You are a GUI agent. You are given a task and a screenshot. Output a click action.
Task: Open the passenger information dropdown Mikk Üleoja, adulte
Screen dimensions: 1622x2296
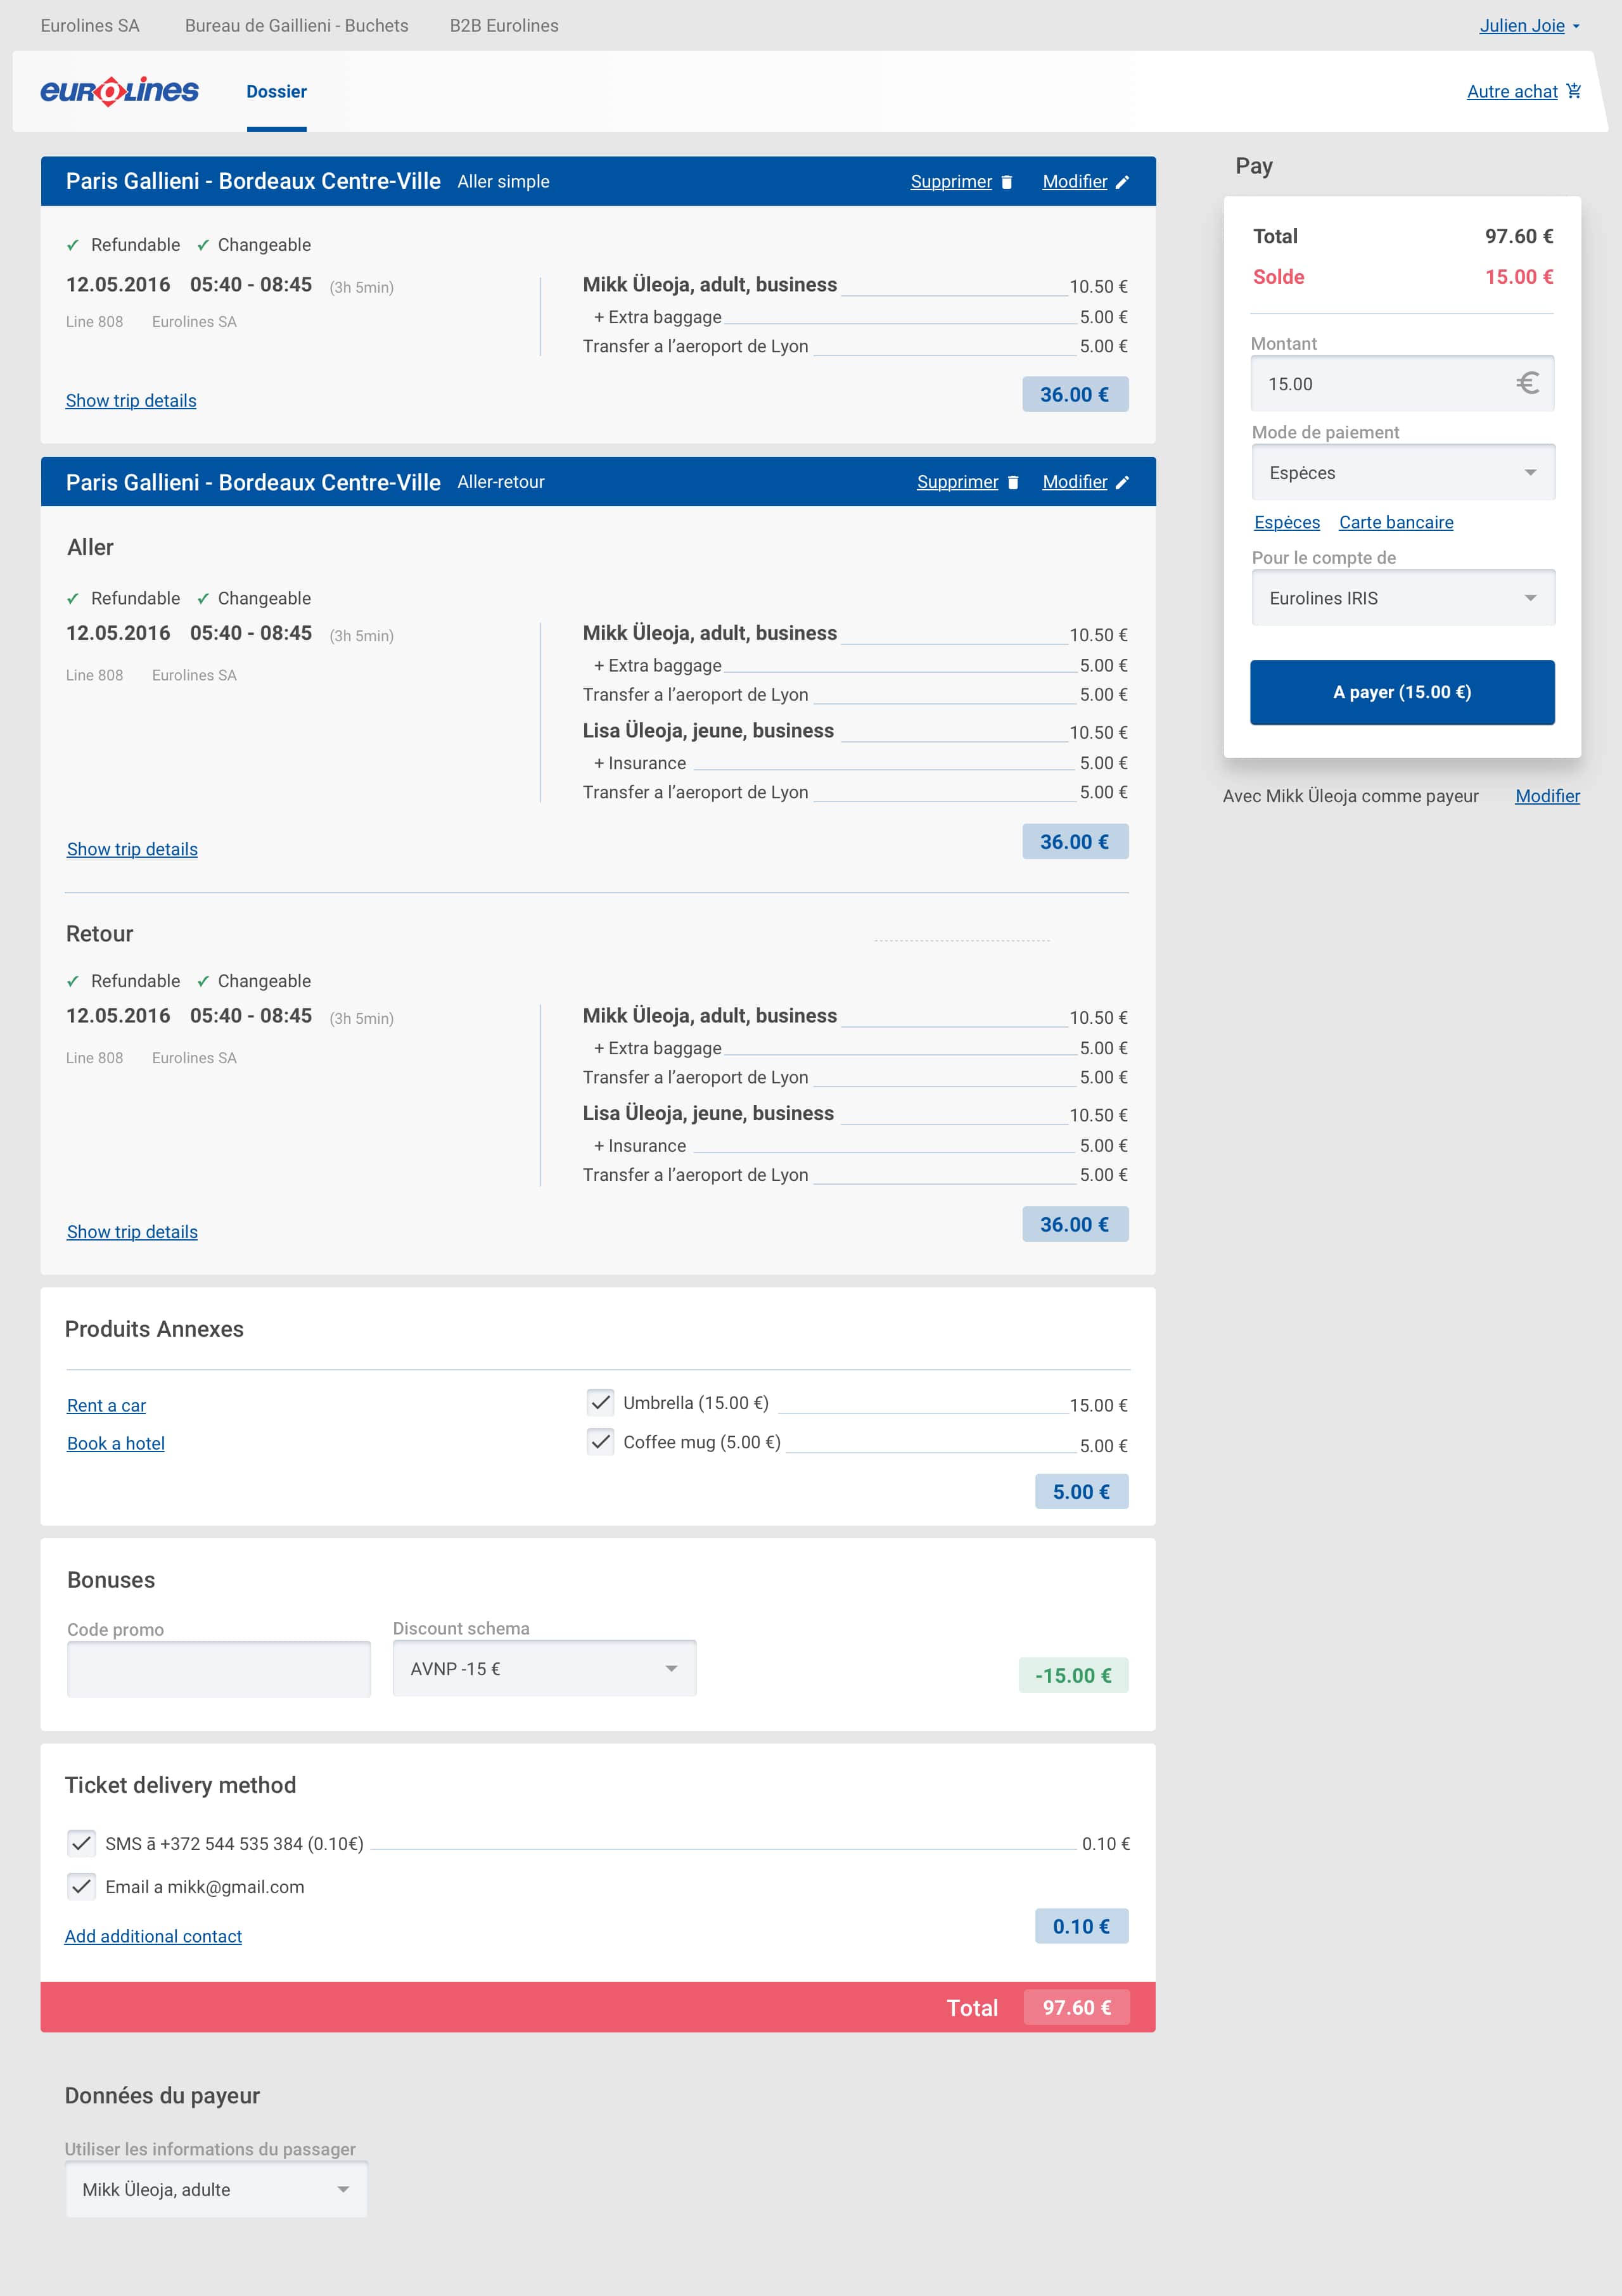coord(216,2189)
